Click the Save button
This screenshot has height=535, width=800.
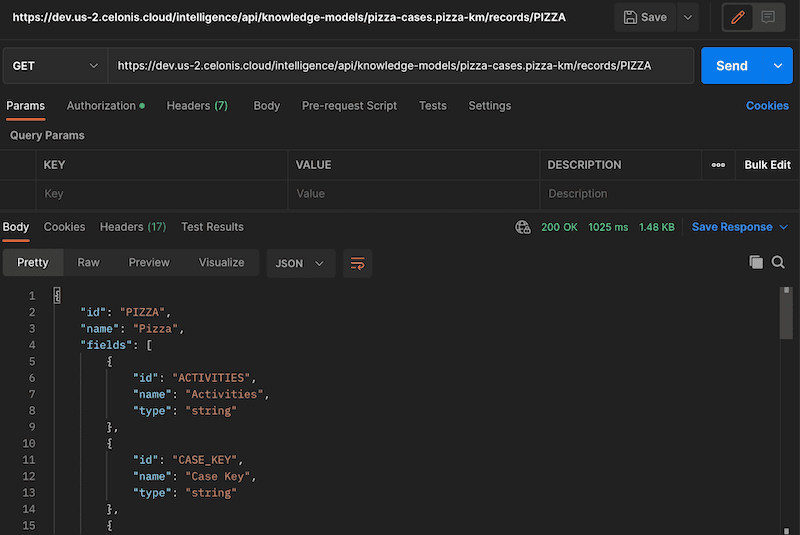(645, 17)
